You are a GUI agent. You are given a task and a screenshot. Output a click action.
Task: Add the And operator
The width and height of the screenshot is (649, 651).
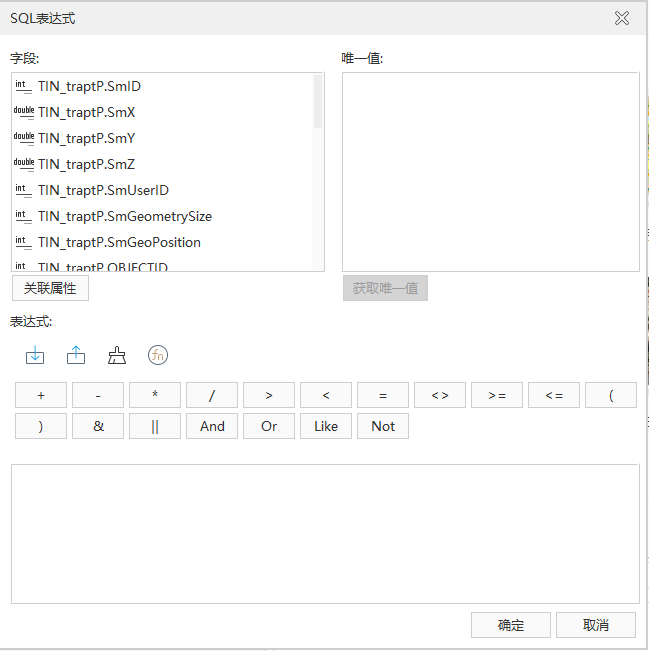coord(212,426)
